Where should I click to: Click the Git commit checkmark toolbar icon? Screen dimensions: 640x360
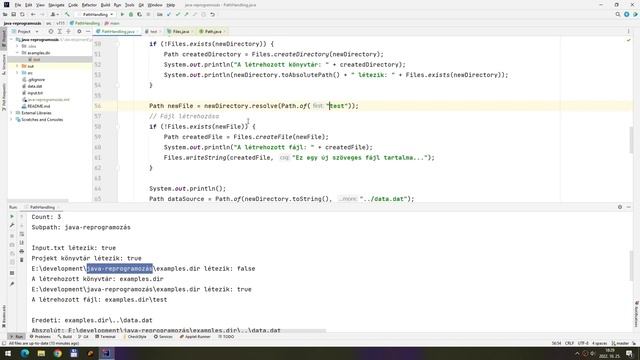tap(178, 14)
